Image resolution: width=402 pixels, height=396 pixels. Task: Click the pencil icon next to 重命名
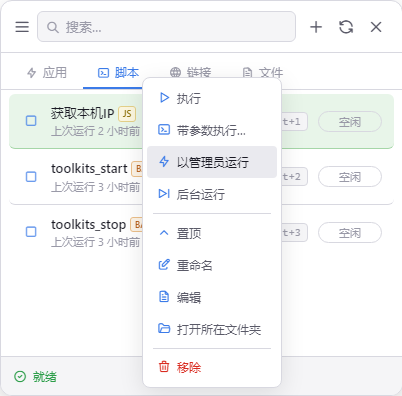(164, 265)
